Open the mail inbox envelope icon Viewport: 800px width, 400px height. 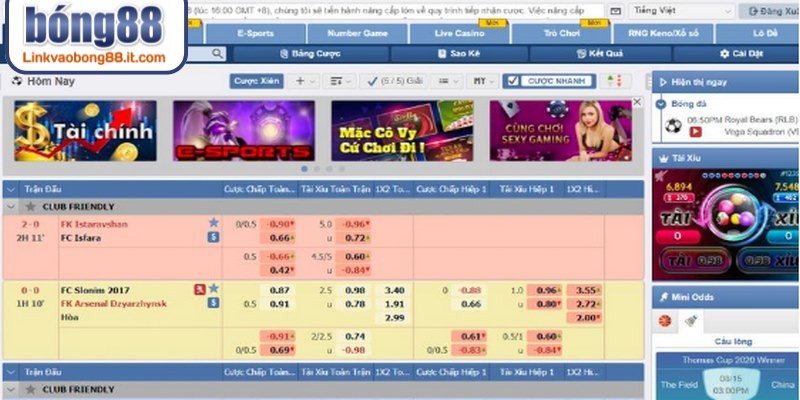pyautogui.click(x=616, y=11)
